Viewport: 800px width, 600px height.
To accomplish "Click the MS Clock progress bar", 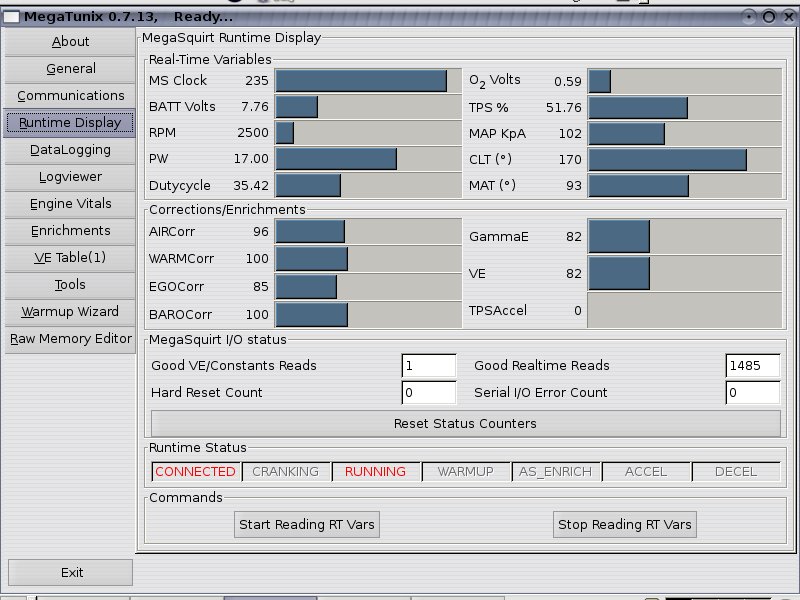I will [x=368, y=81].
